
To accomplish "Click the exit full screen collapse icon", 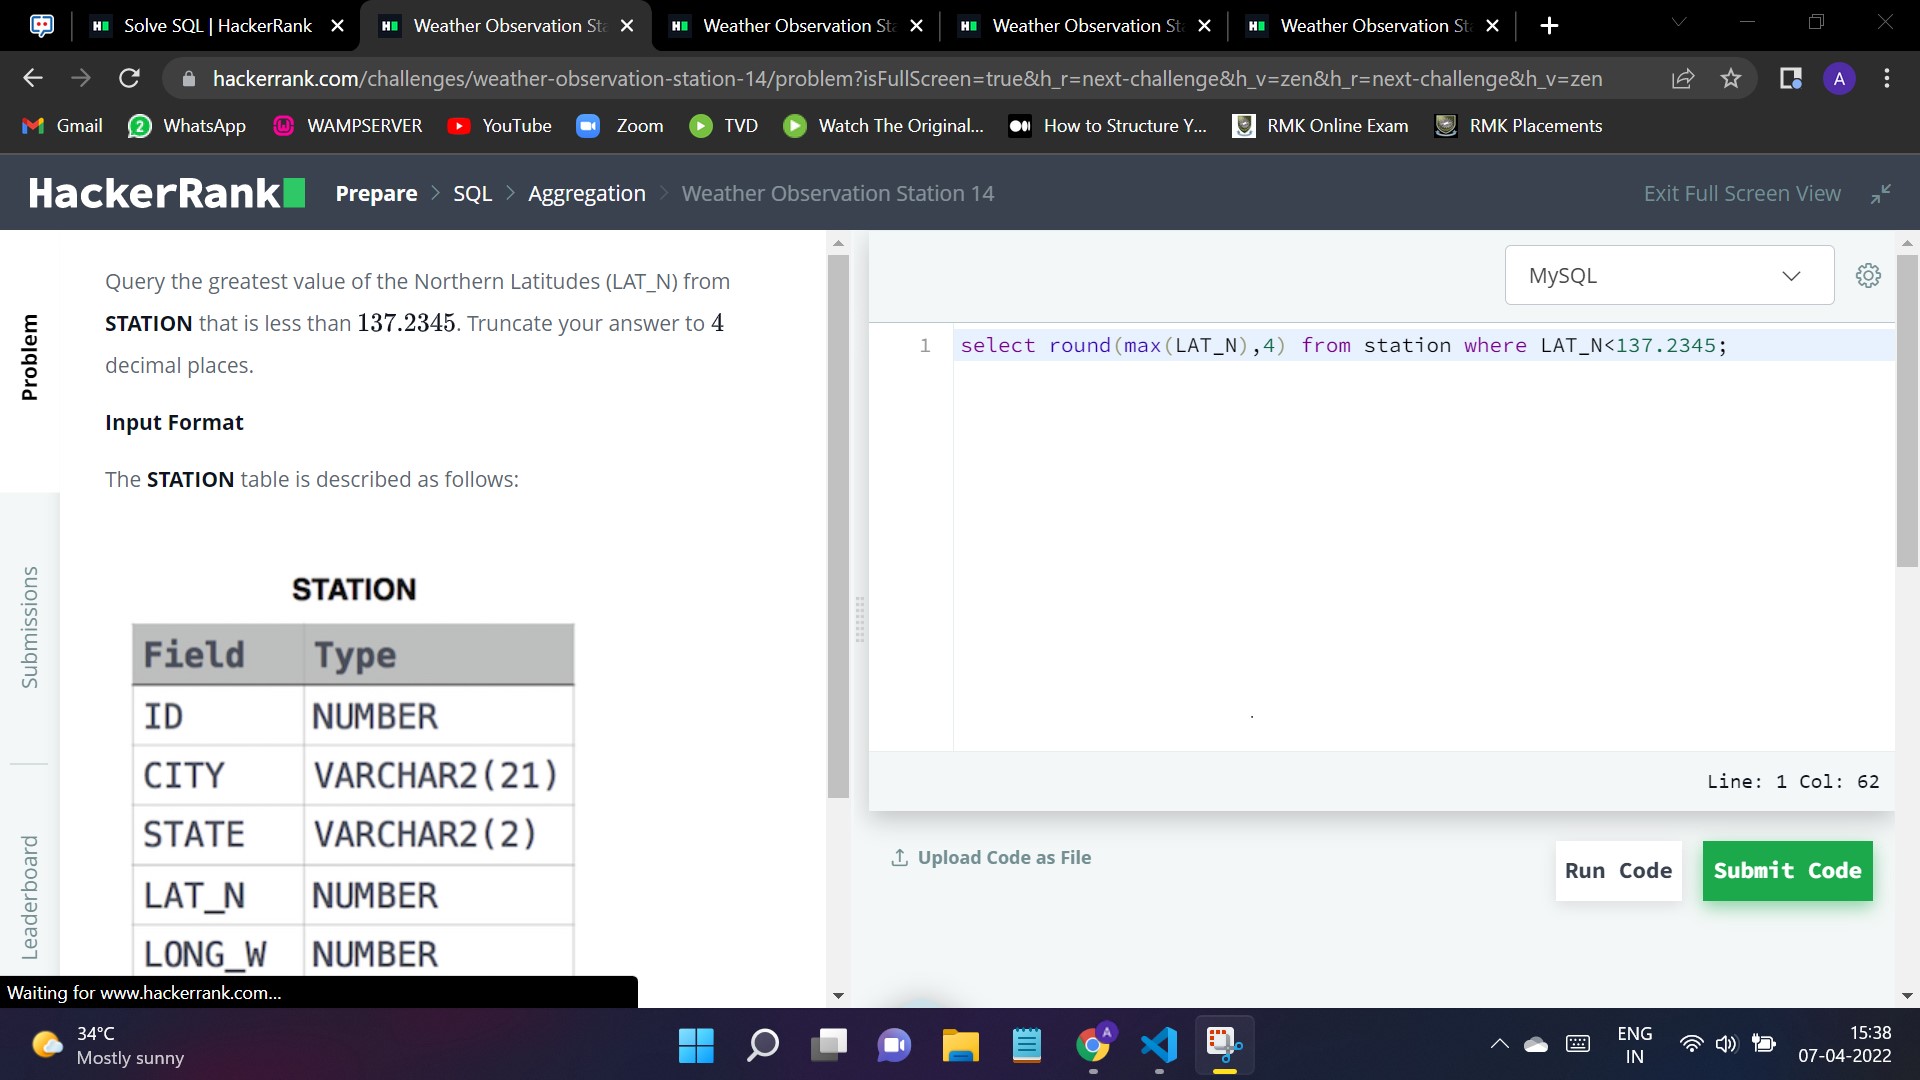I will (x=1881, y=194).
